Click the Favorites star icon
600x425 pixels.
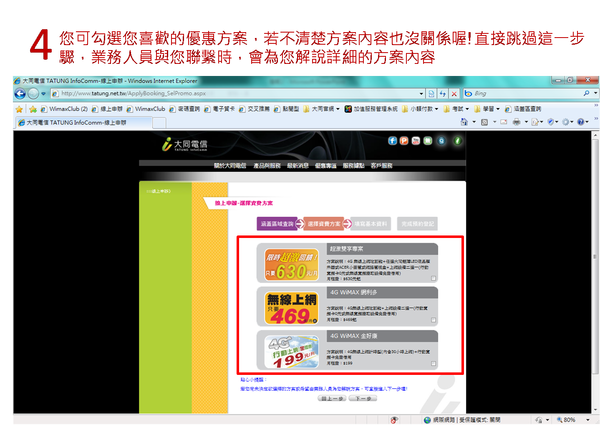[19, 109]
